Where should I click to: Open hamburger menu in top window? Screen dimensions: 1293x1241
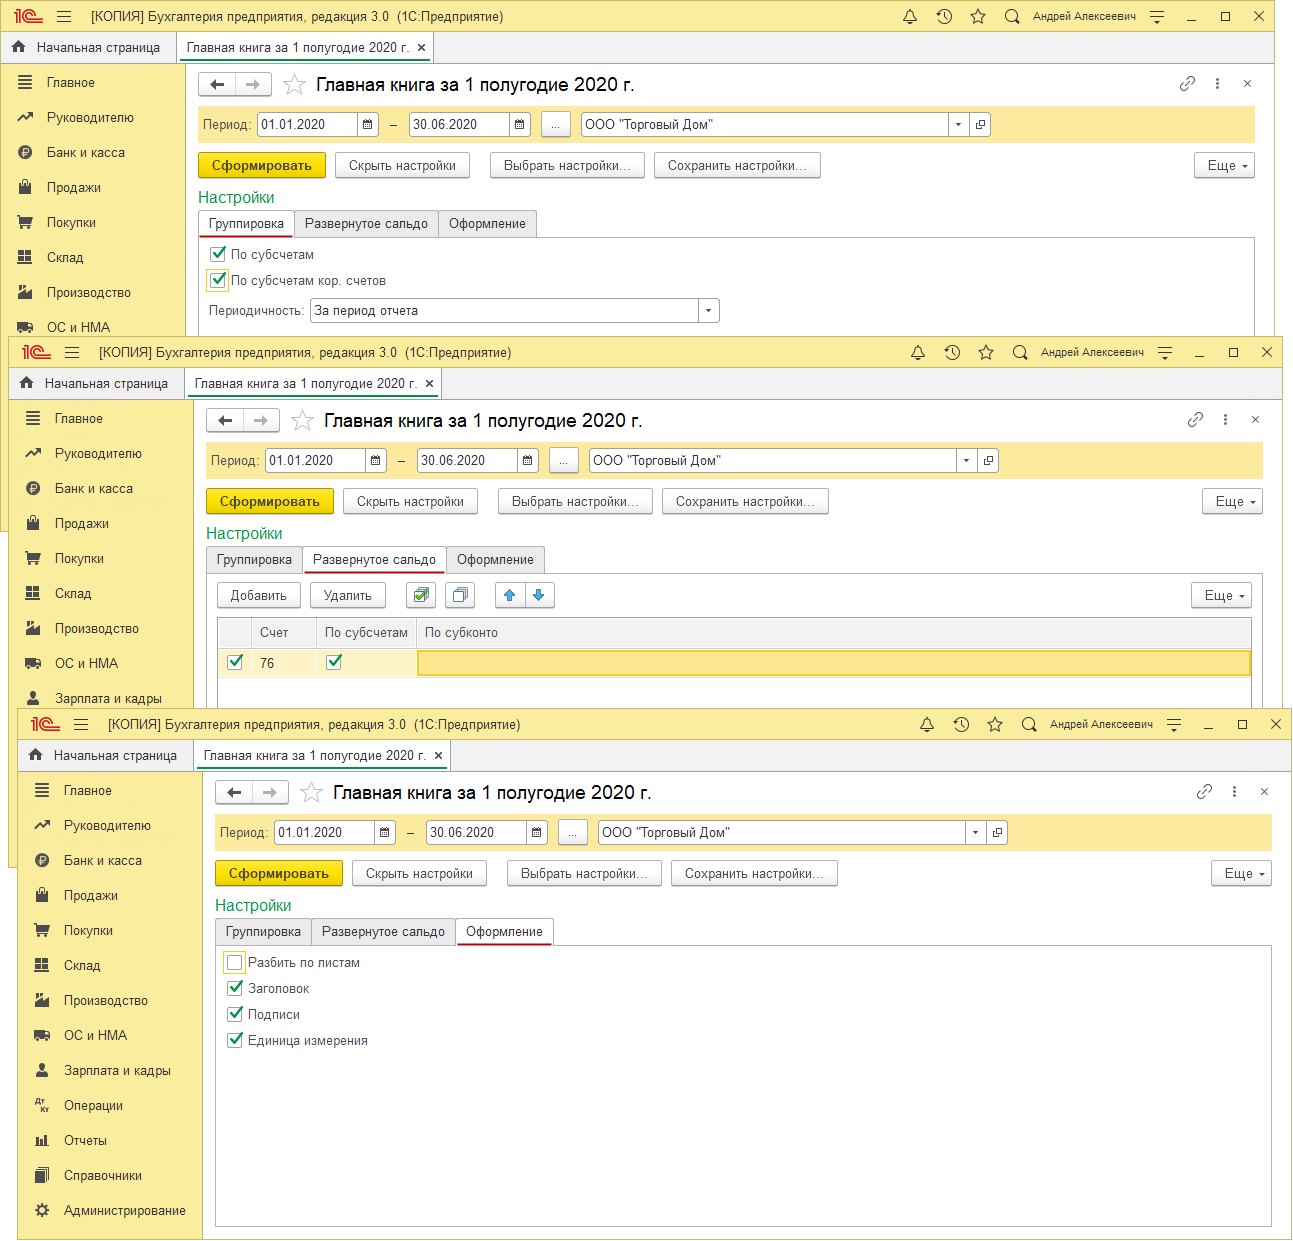(x=64, y=16)
